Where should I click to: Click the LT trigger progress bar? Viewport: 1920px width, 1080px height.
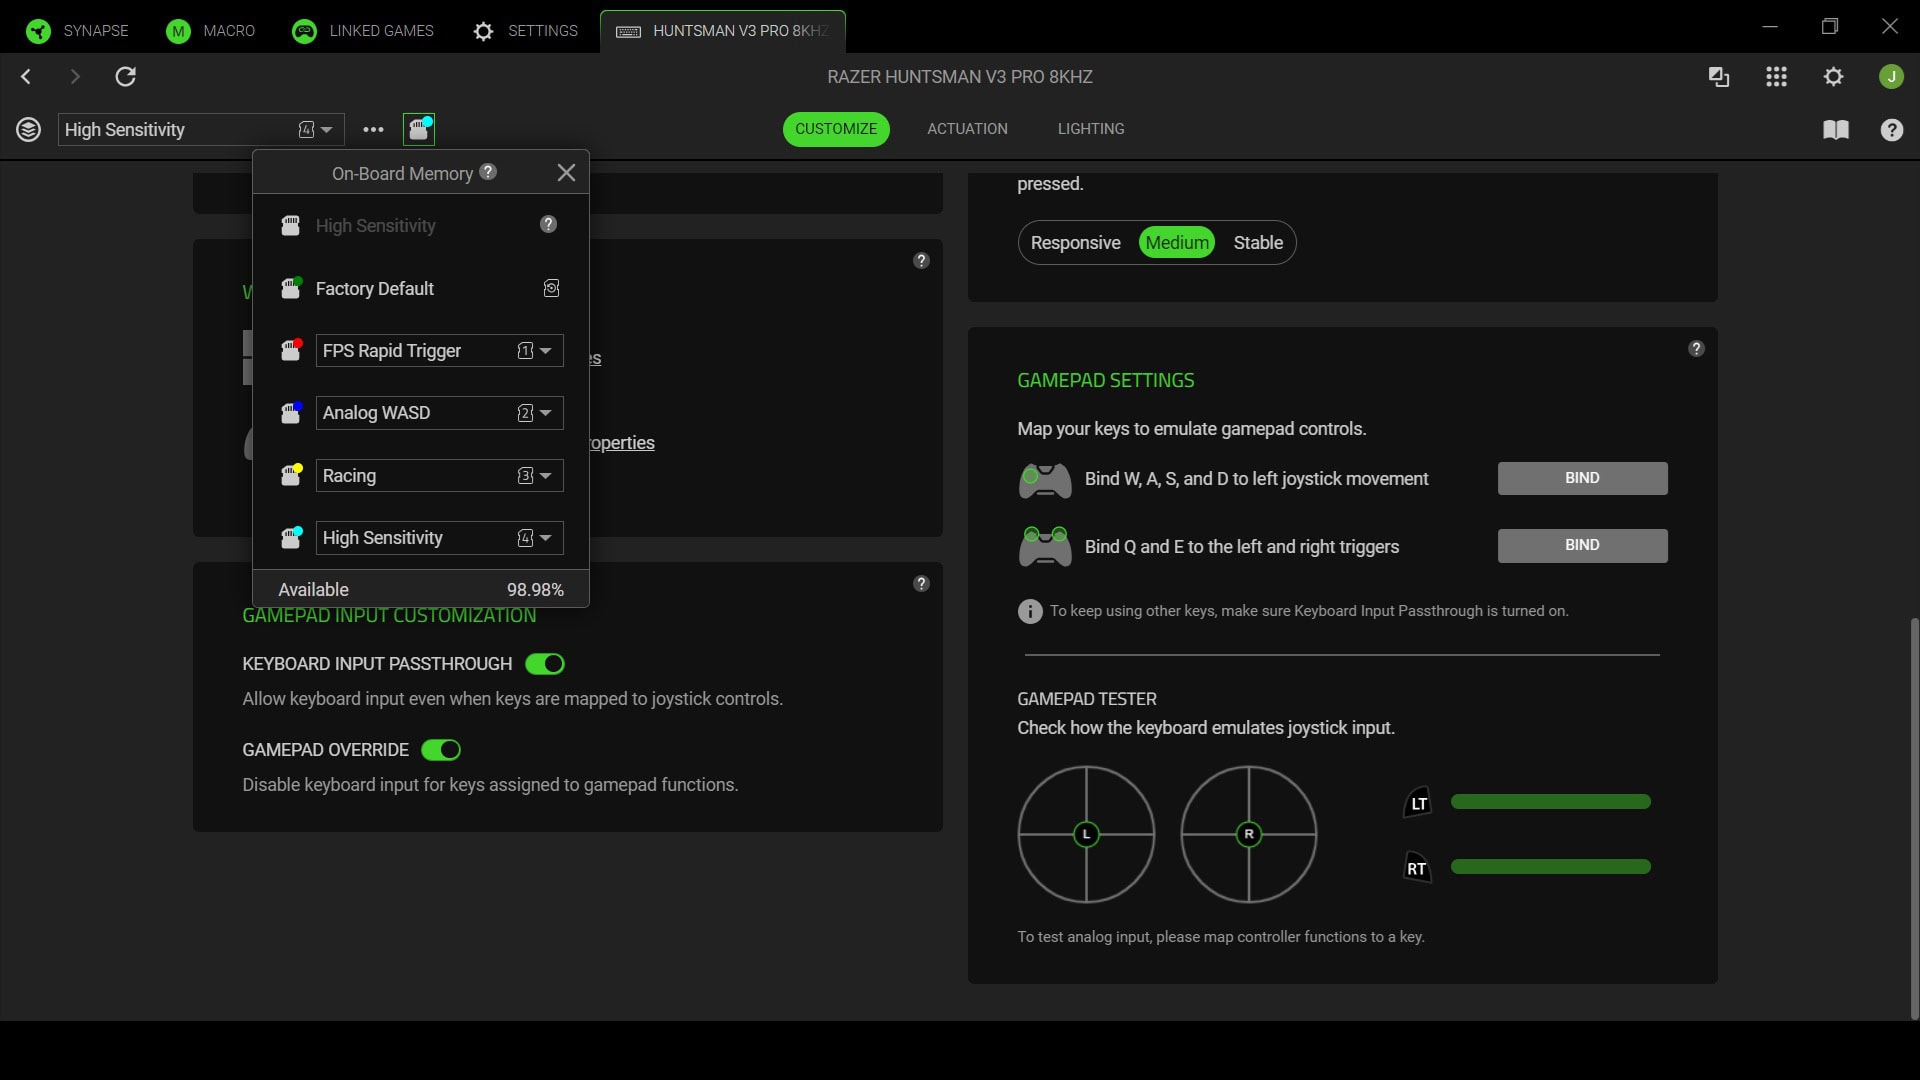(x=1550, y=801)
